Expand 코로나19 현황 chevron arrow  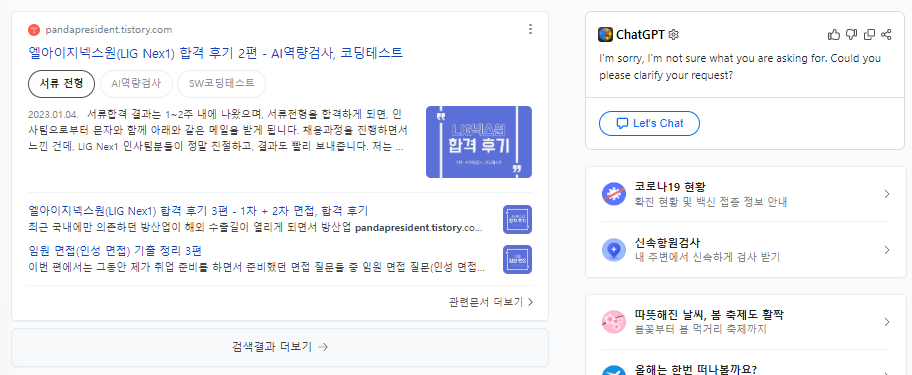(886, 194)
